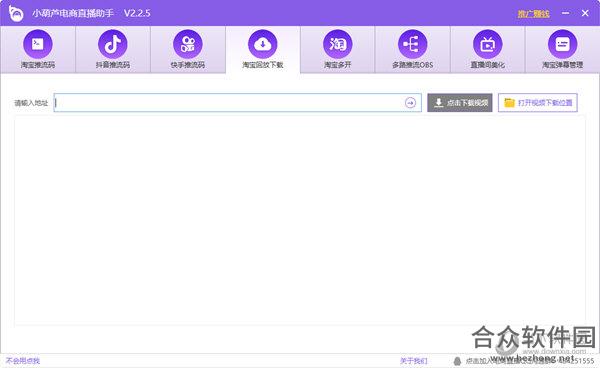The image size is (600, 368).
Task: Open the 淘宝弹幕管理 icon
Action: click(562, 44)
